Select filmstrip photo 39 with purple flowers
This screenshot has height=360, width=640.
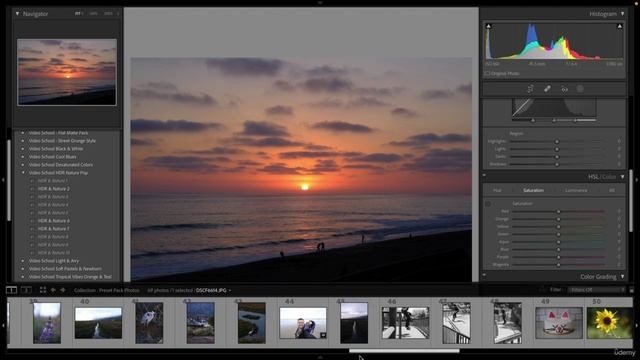[x=47, y=323]
